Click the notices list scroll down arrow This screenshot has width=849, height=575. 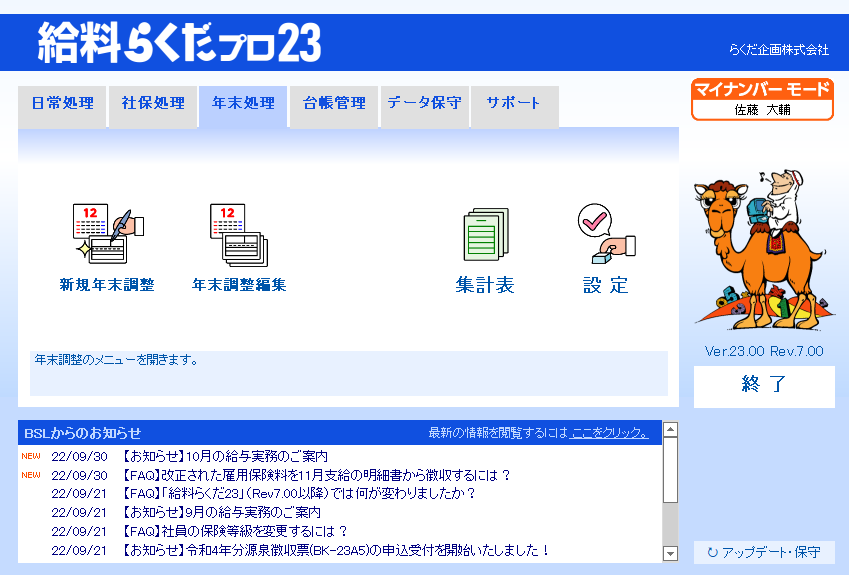click(x=670, y=553)
